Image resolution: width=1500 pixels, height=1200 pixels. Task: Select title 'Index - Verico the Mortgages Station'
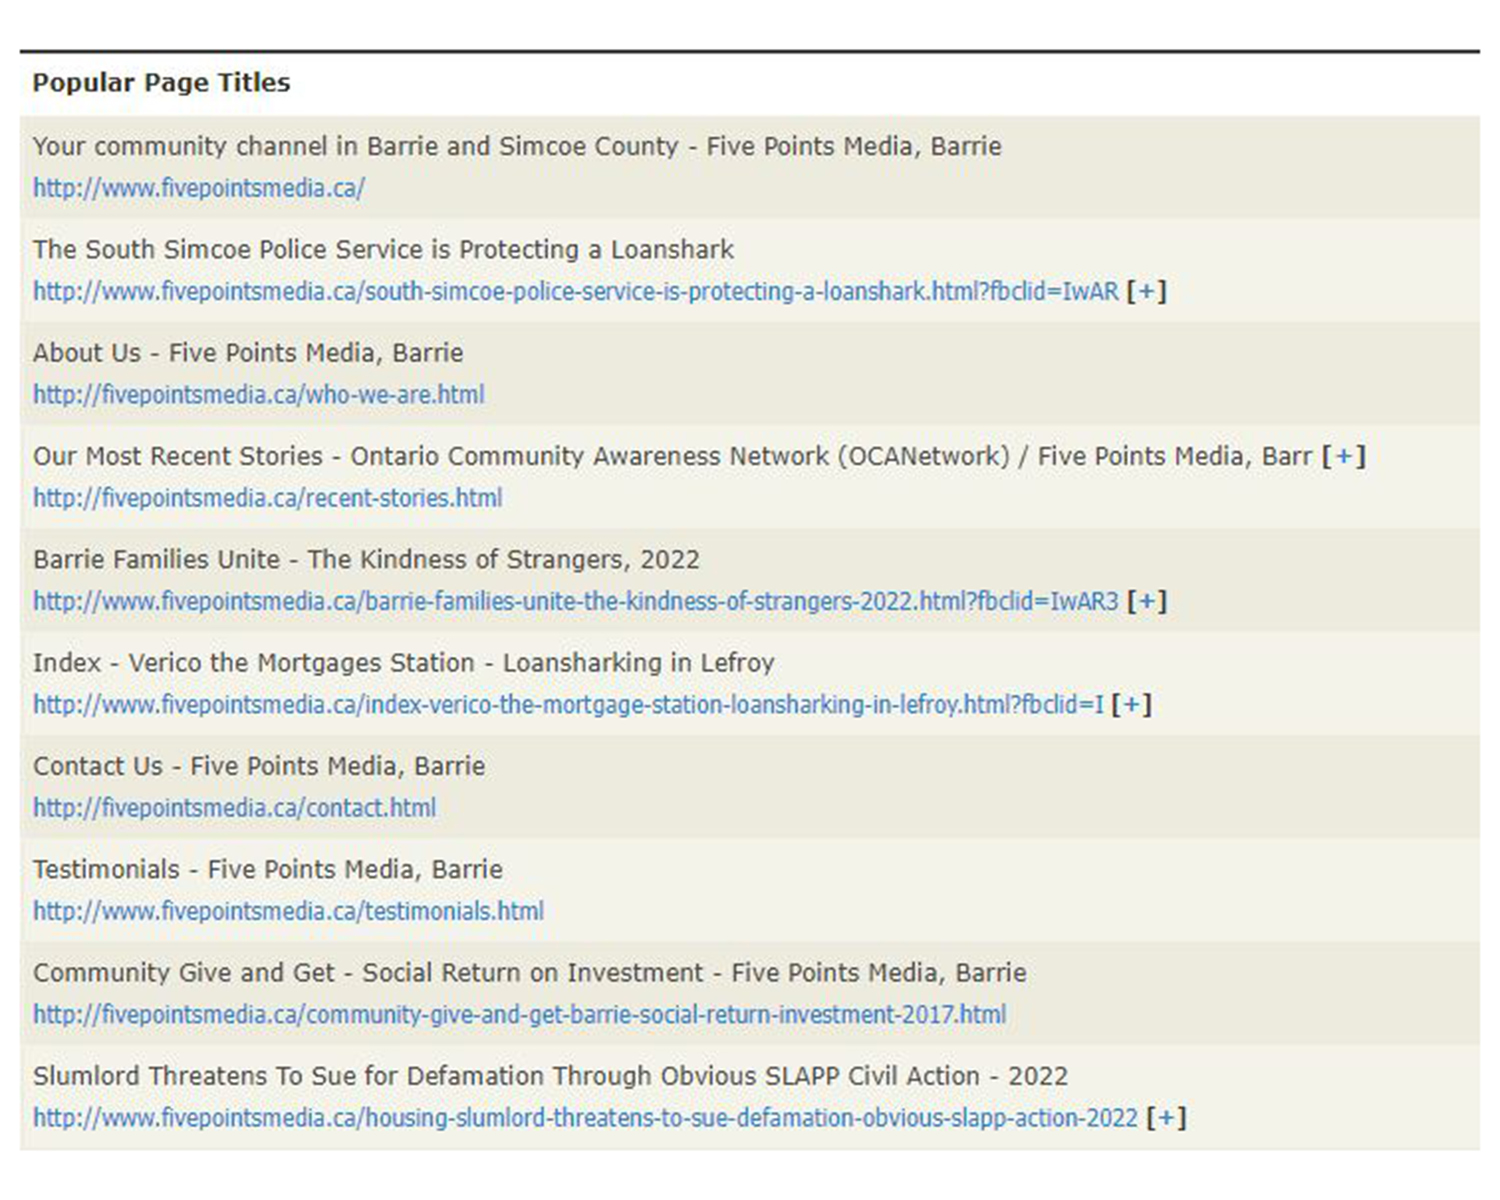404,662
